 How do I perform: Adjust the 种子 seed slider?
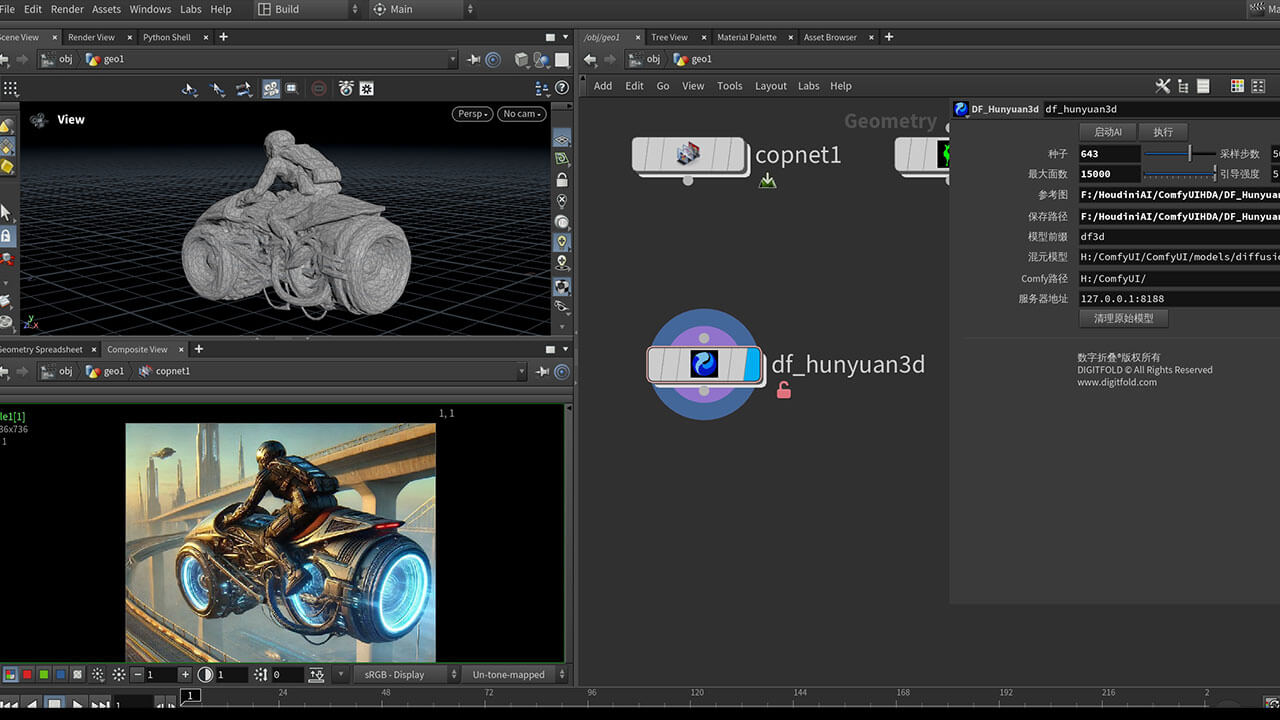[1180, 154]
